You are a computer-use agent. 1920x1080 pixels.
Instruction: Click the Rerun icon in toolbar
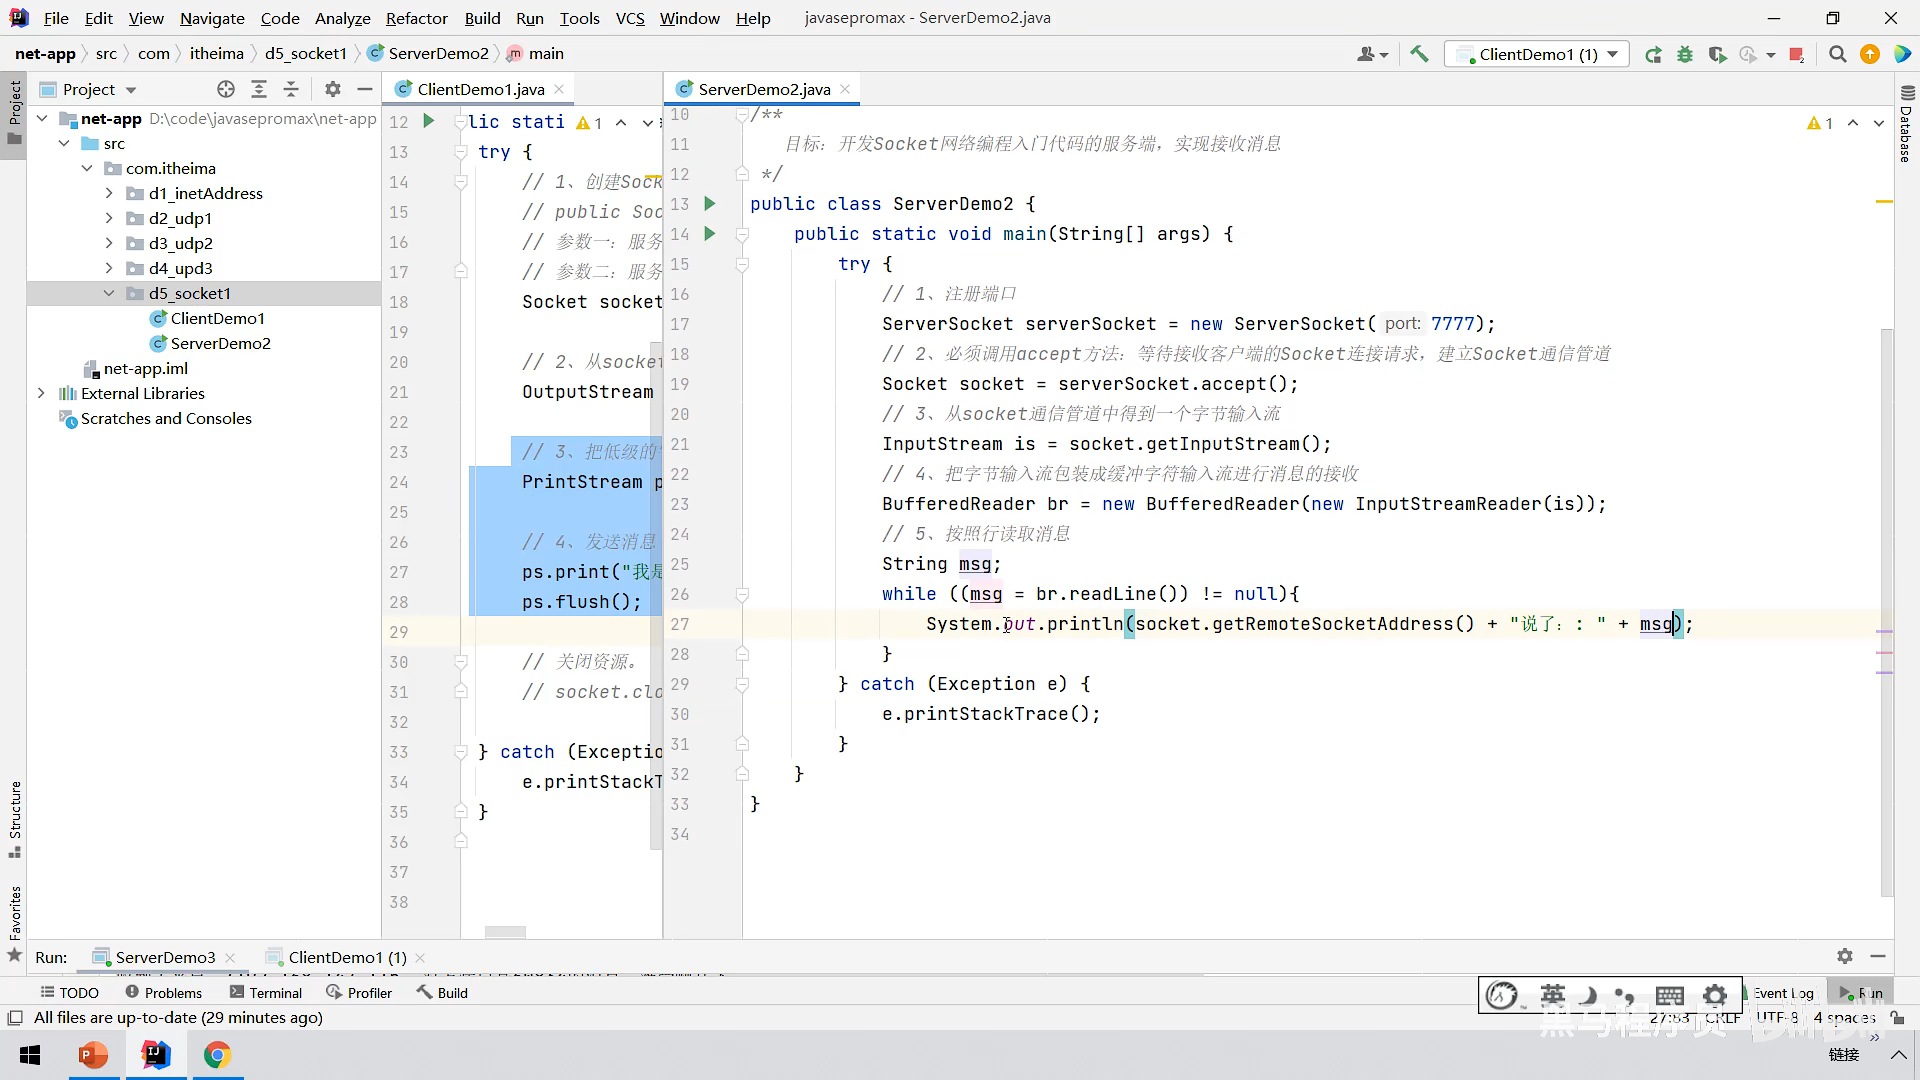1653,54
